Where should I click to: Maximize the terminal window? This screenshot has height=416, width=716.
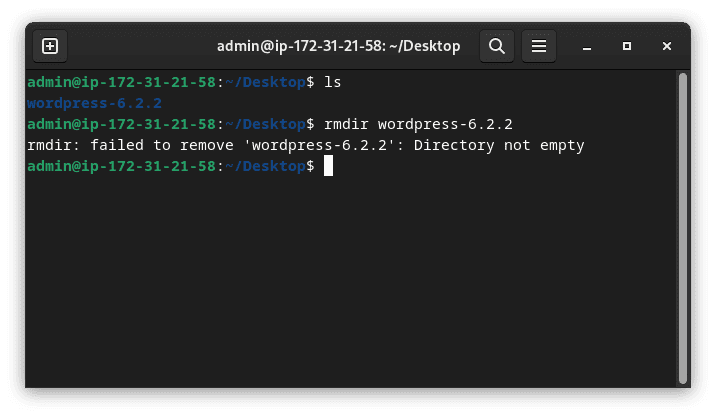click(x=627, y=46)
